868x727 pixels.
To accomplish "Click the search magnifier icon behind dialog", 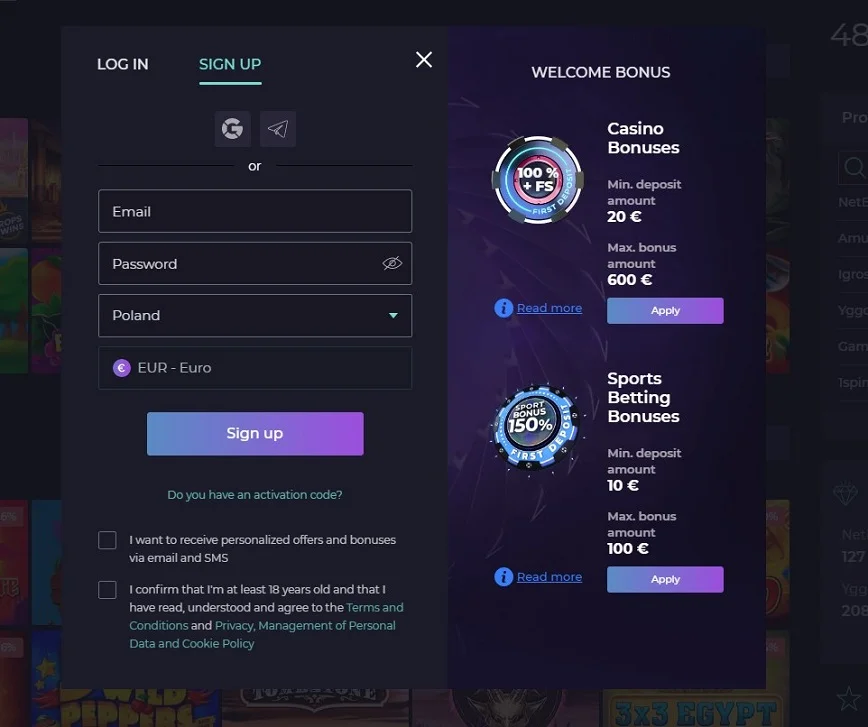I will click(x=854, y=167).
